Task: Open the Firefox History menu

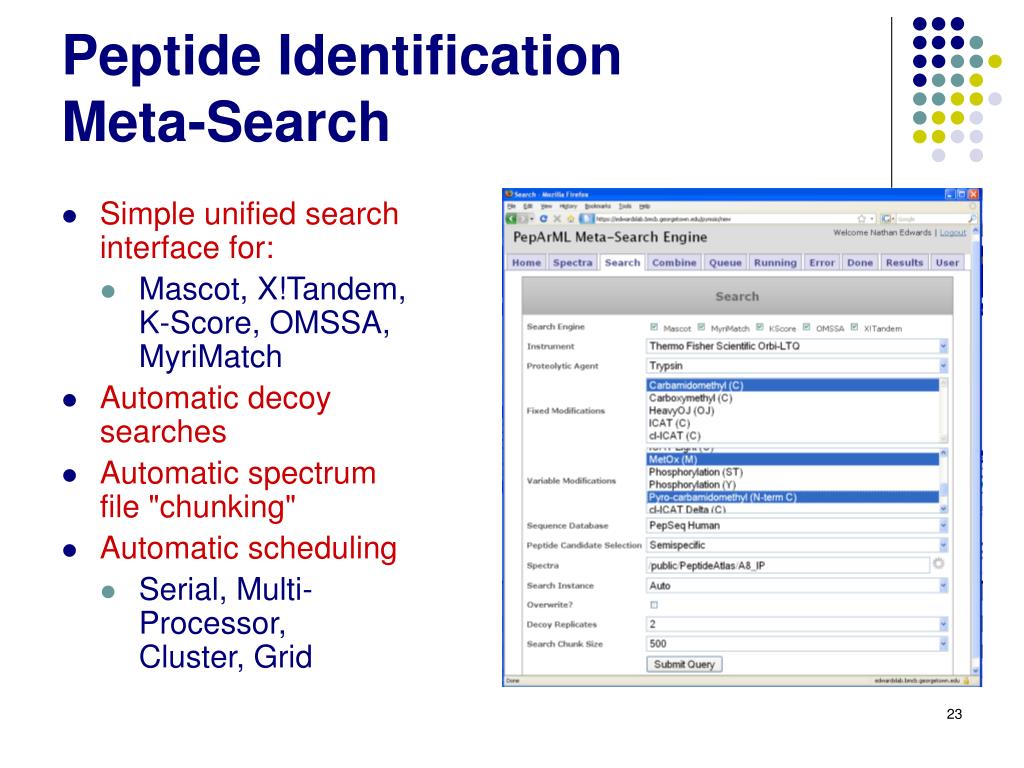Action: (568, 206)
